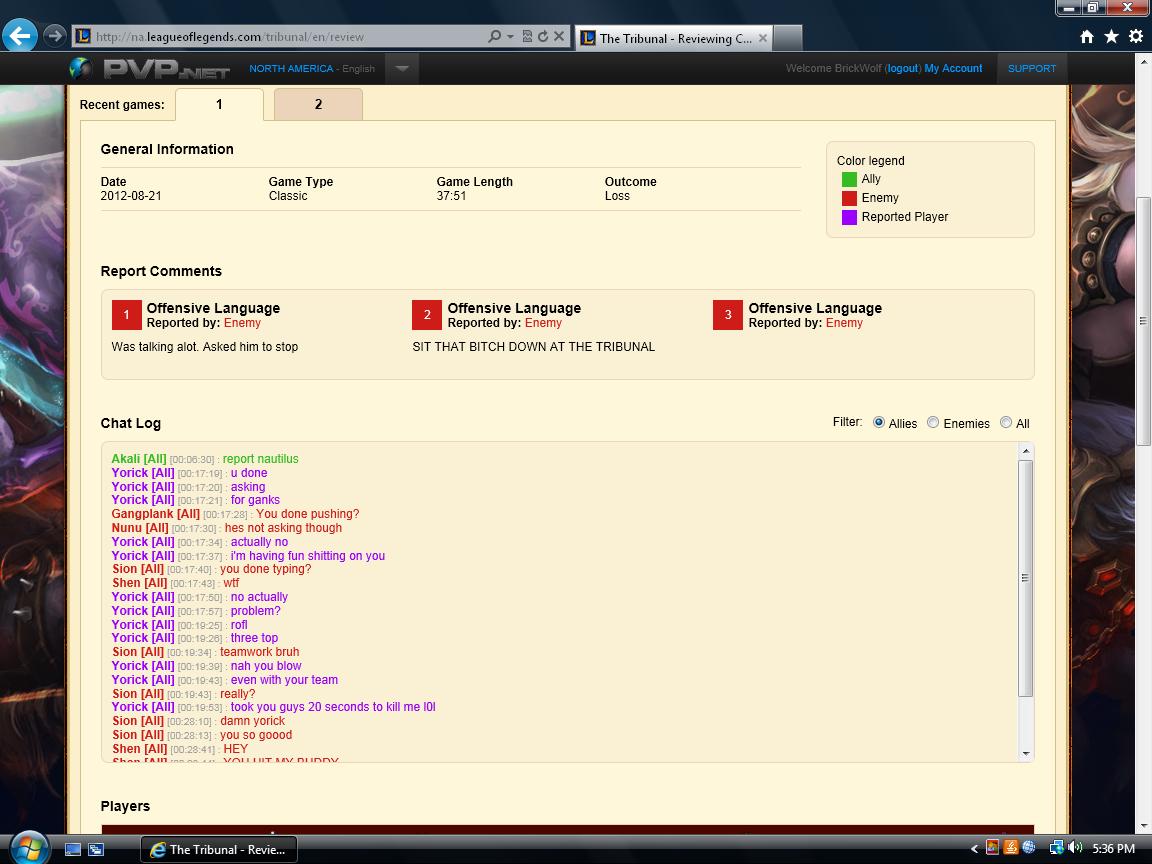Open Favorites with the star icon
The width and height of the screenshot is (1152, 864).
pyautogui.click(x=1111, y=36)
